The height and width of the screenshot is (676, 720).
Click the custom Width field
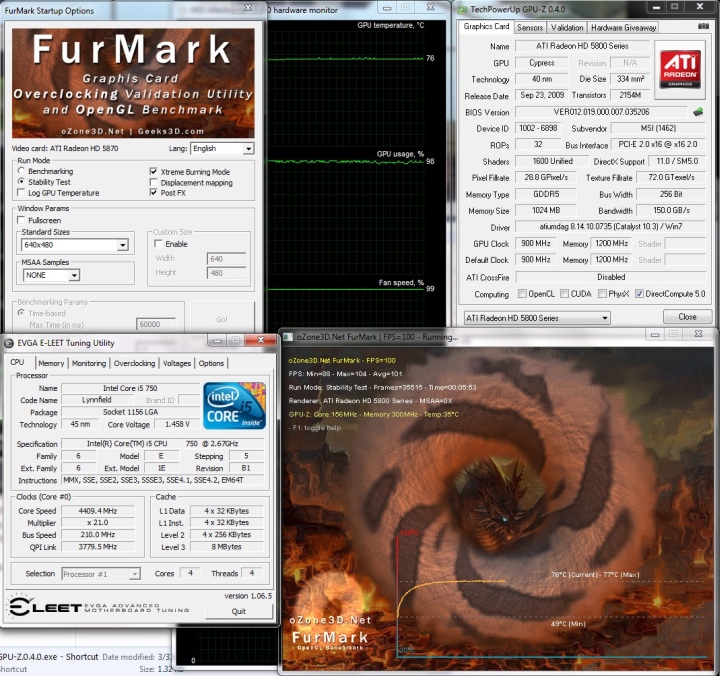tap(226, 259)
